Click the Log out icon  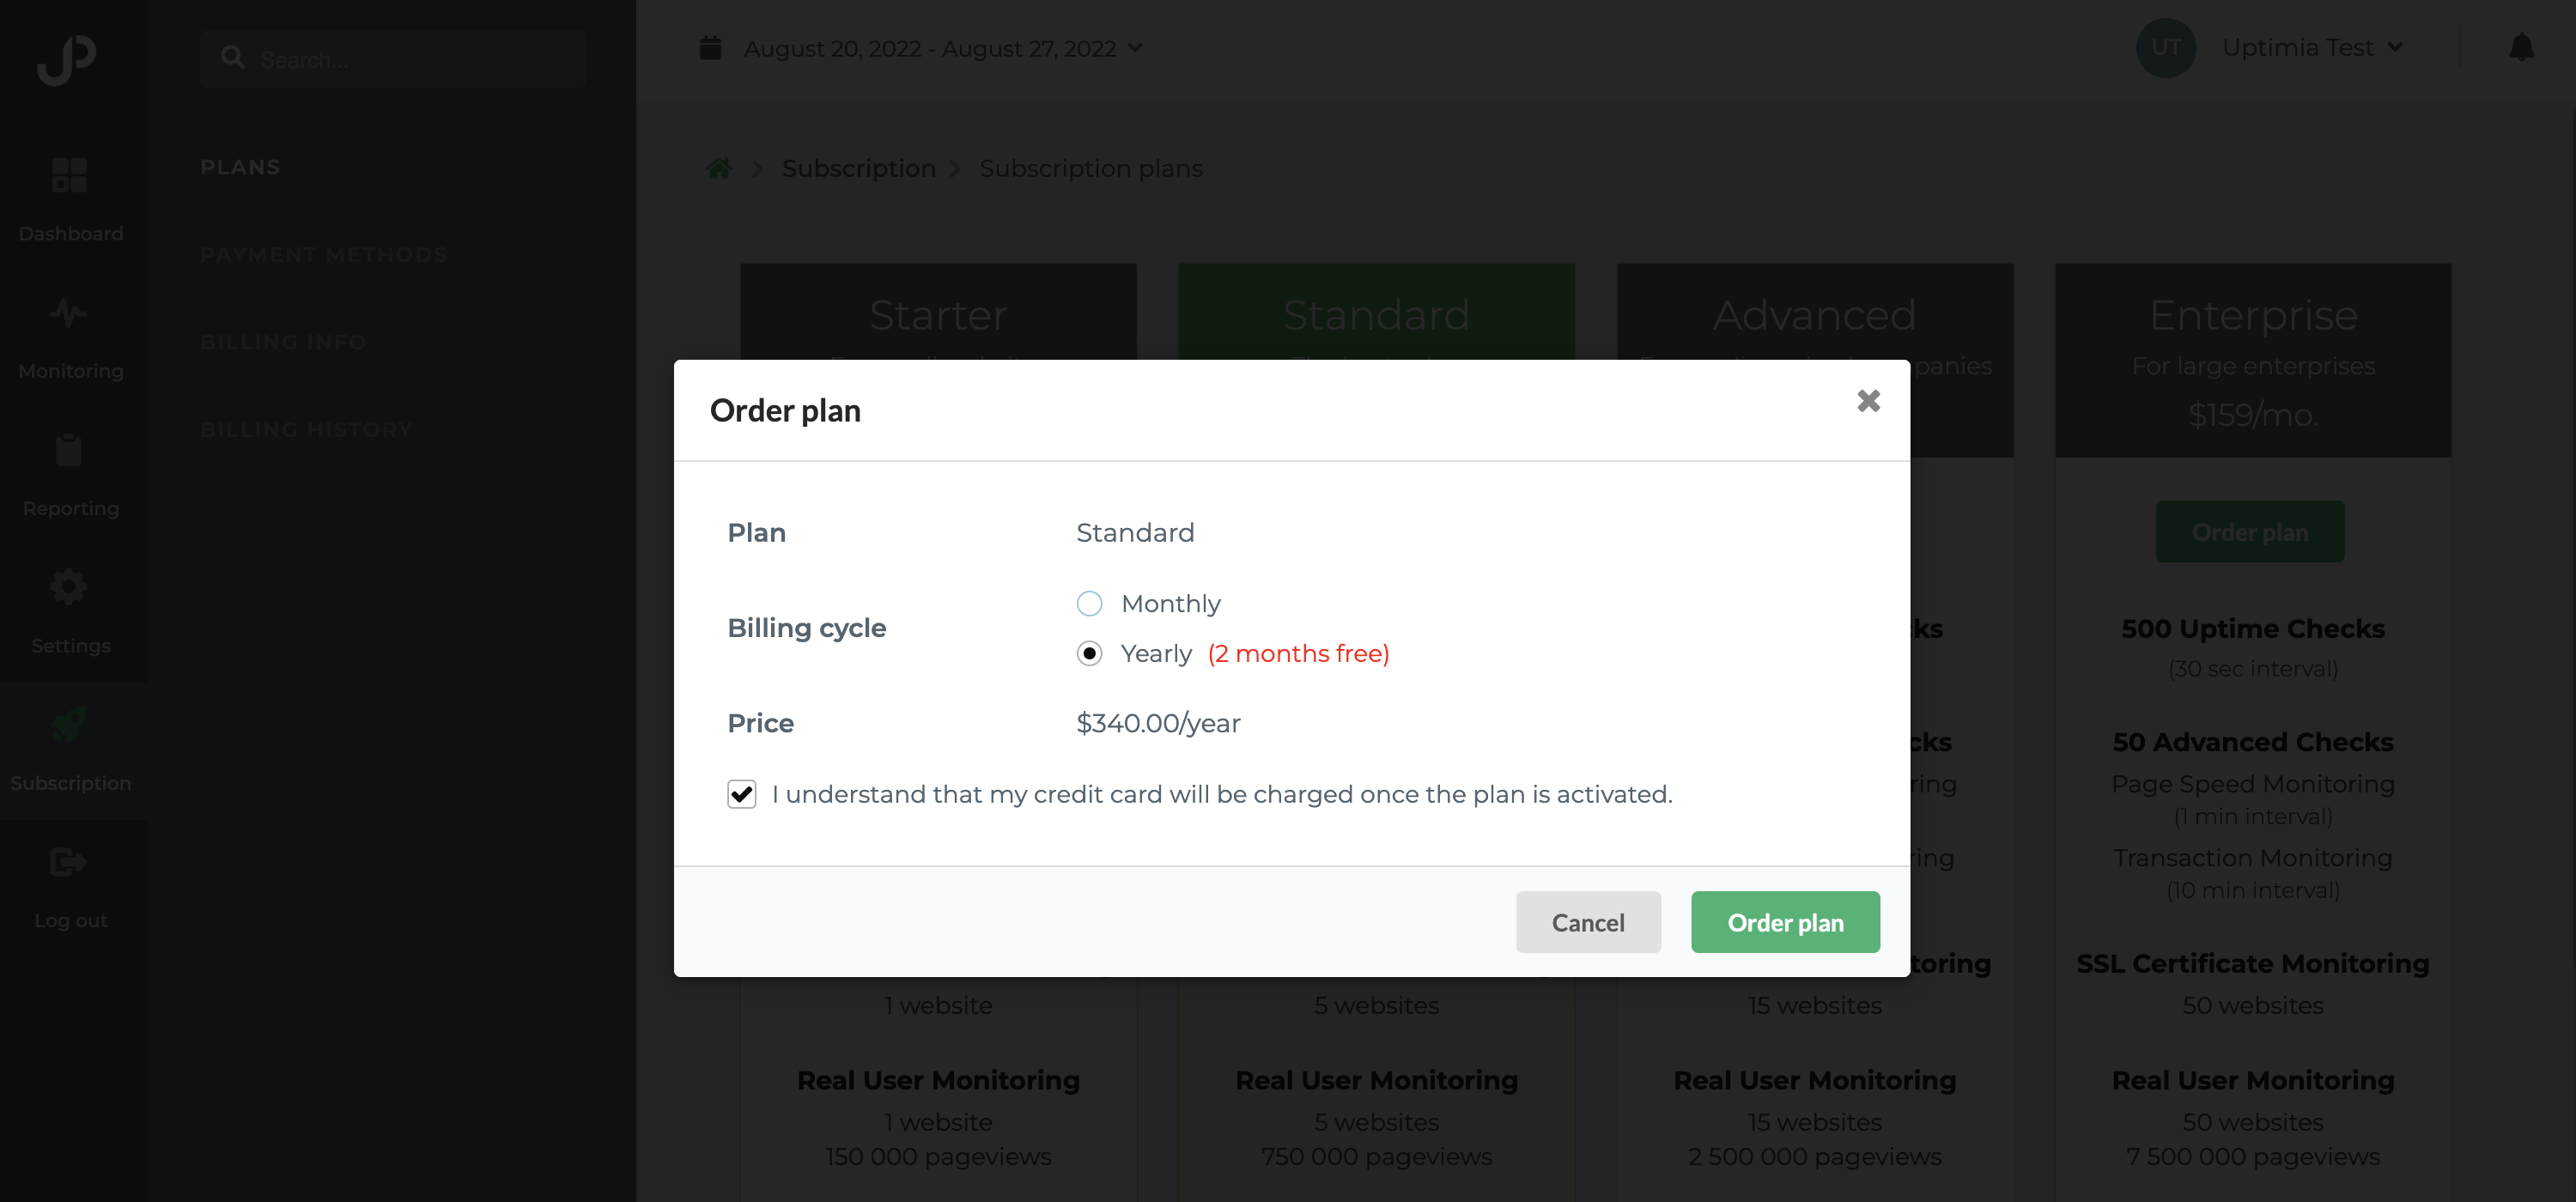(69, 861)
